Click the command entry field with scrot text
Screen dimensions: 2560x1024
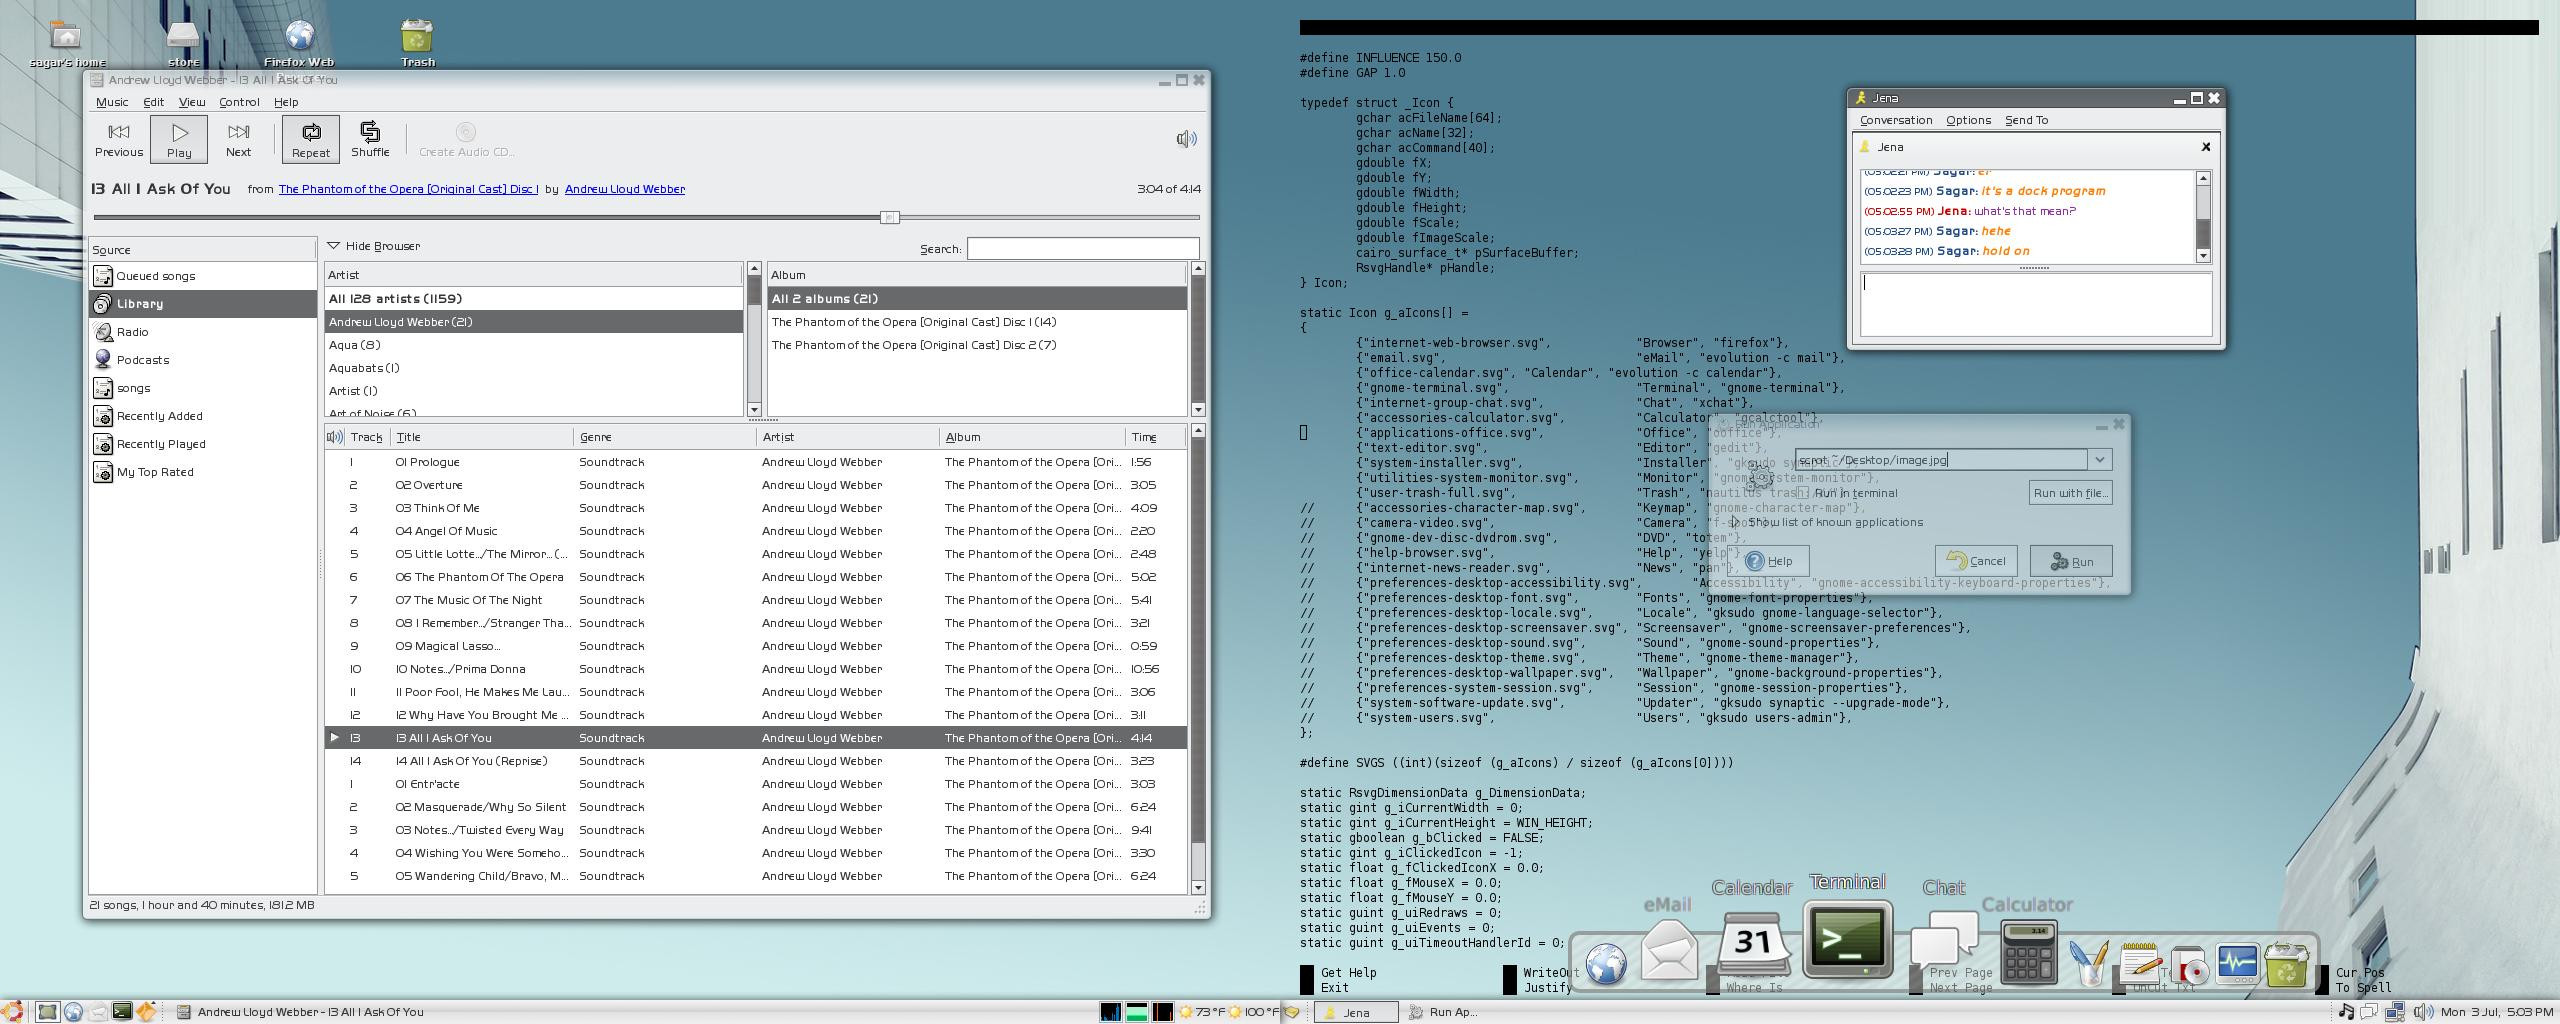[x=1941, y=460]
